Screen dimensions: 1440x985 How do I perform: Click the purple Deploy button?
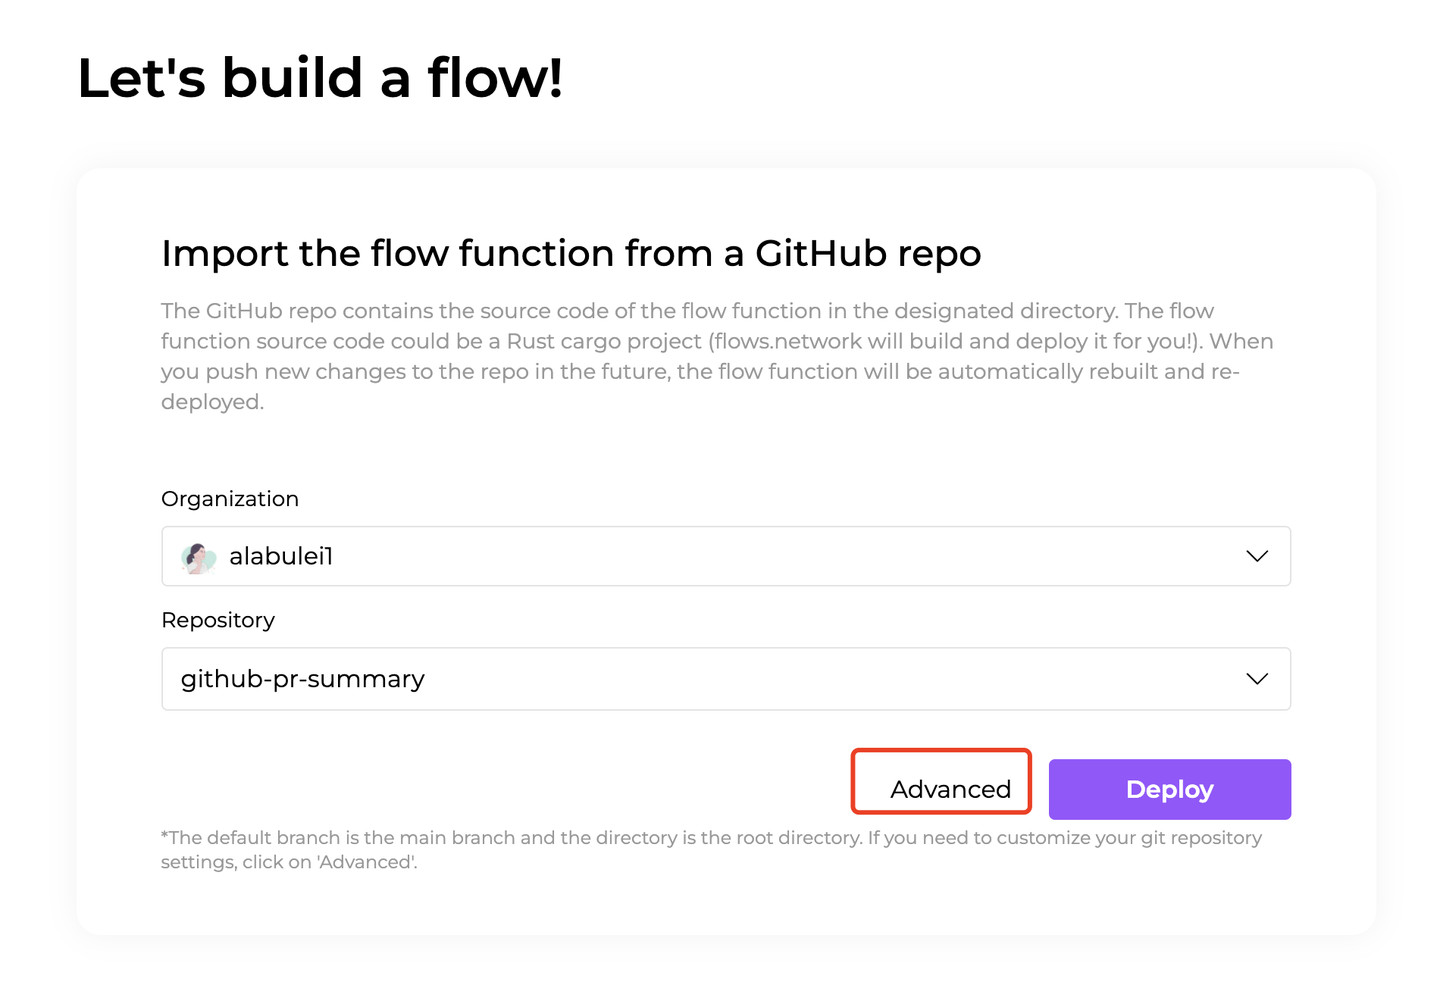click(1170, 789)
